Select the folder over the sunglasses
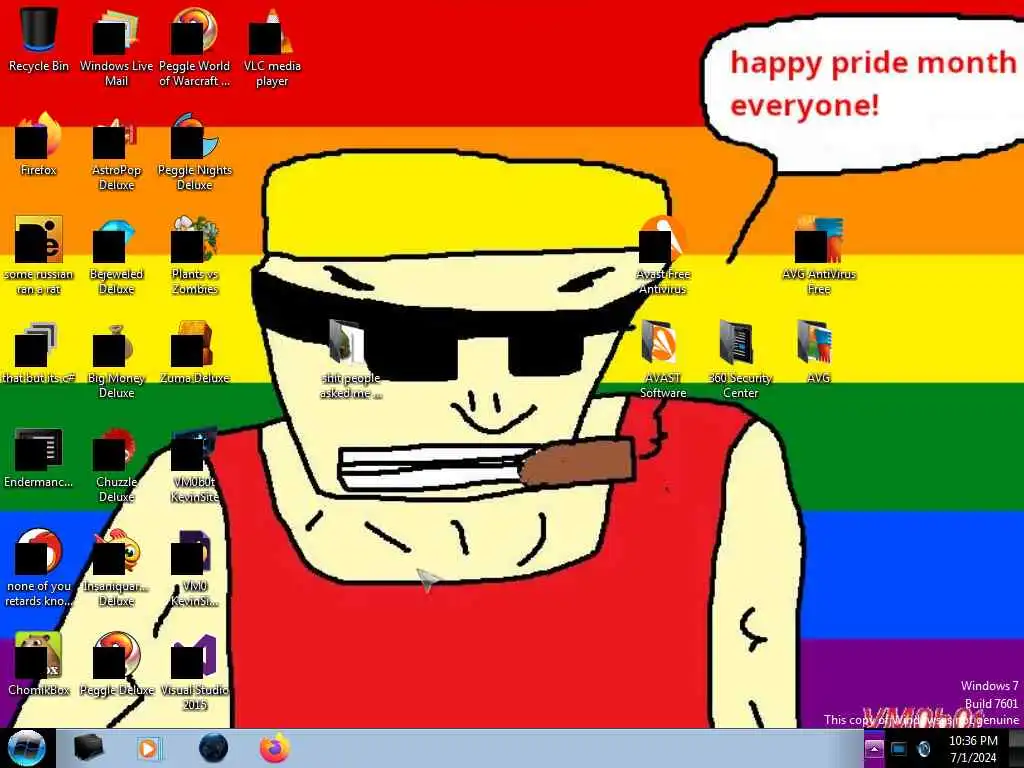The image size is (1024, 768). tap(351, 360)
